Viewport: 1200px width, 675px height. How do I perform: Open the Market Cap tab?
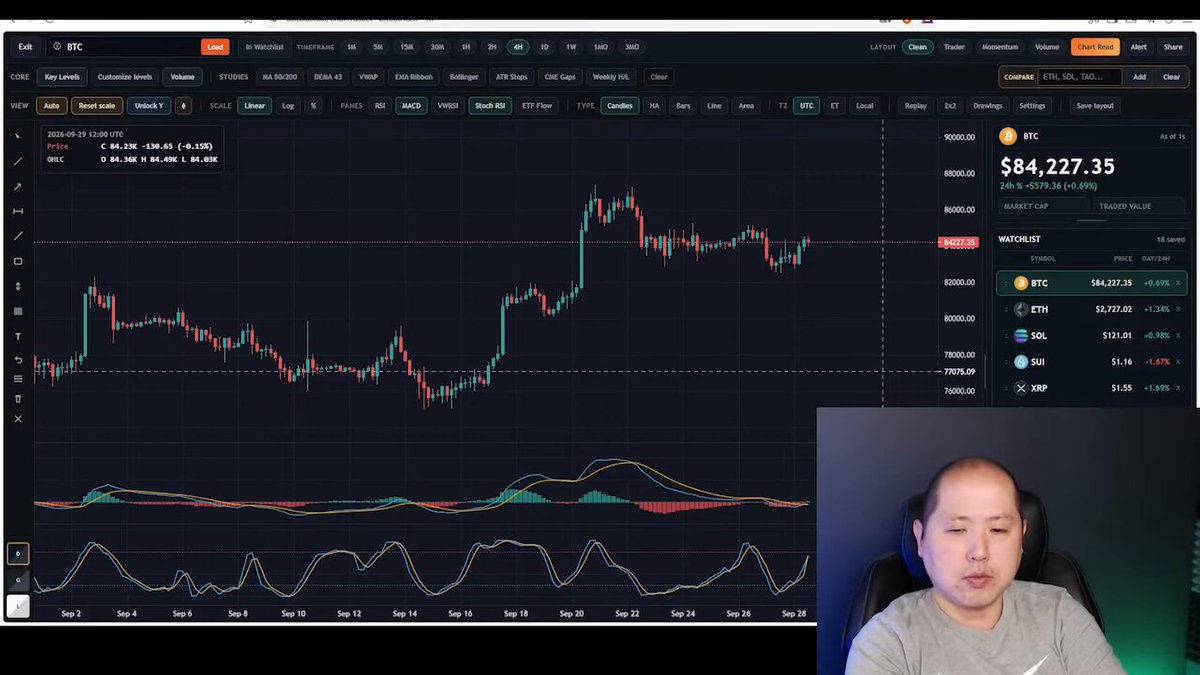pyautogui.click(x=1045, y=206)
